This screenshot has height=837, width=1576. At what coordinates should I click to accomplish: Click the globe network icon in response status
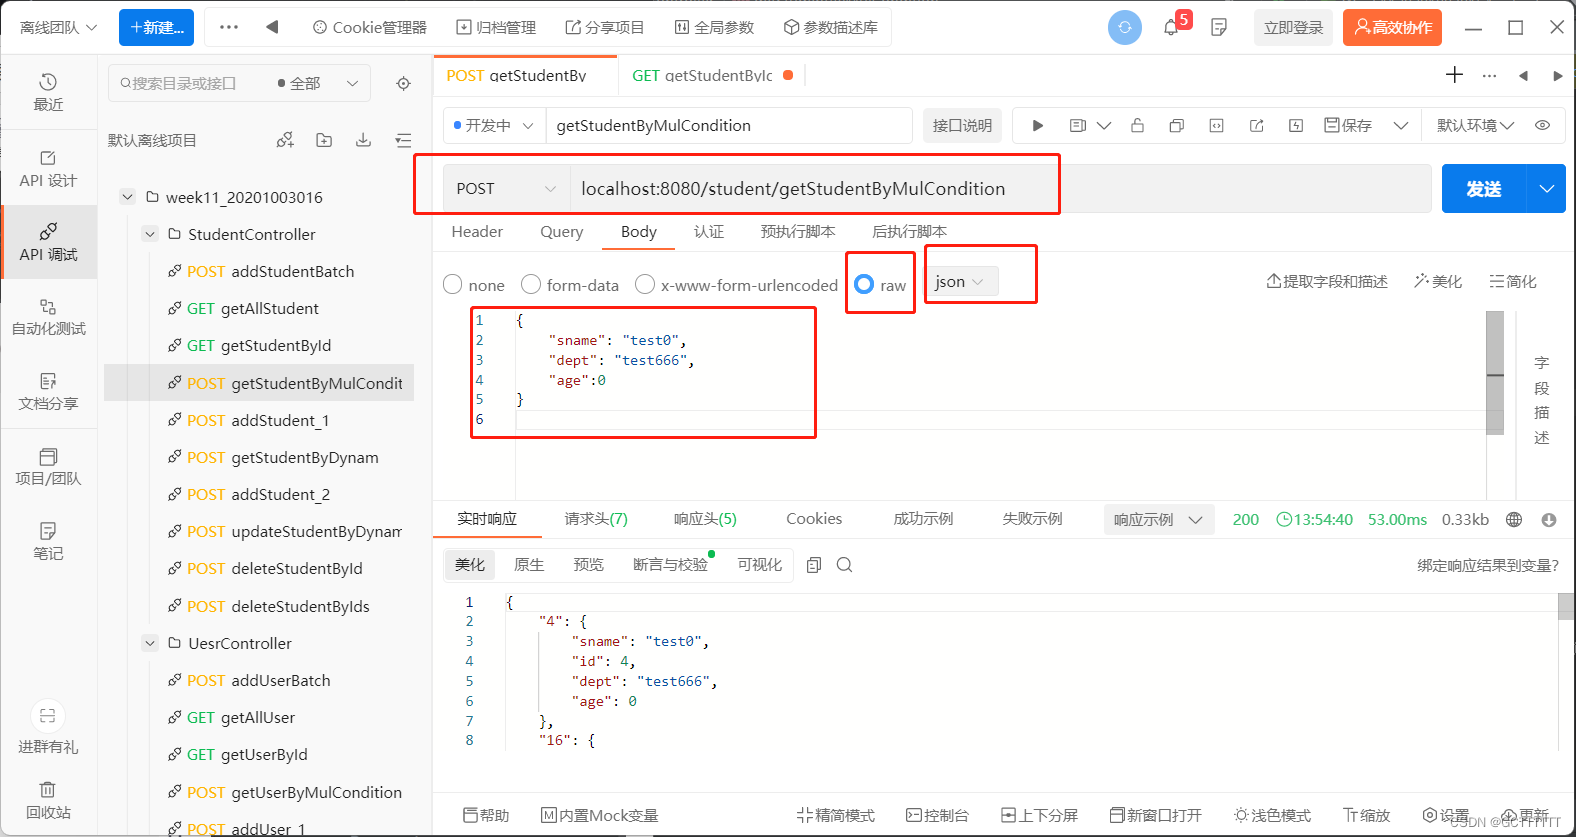[1514, 520]
